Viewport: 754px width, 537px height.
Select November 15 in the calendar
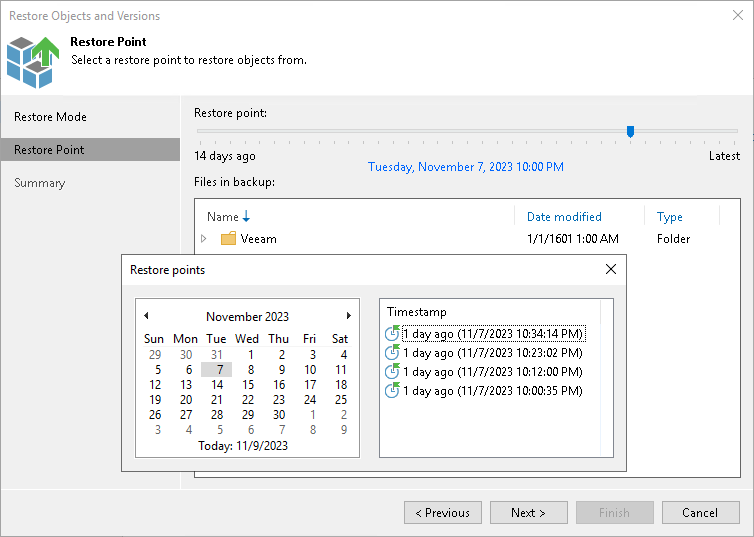(x=248, y=385)
